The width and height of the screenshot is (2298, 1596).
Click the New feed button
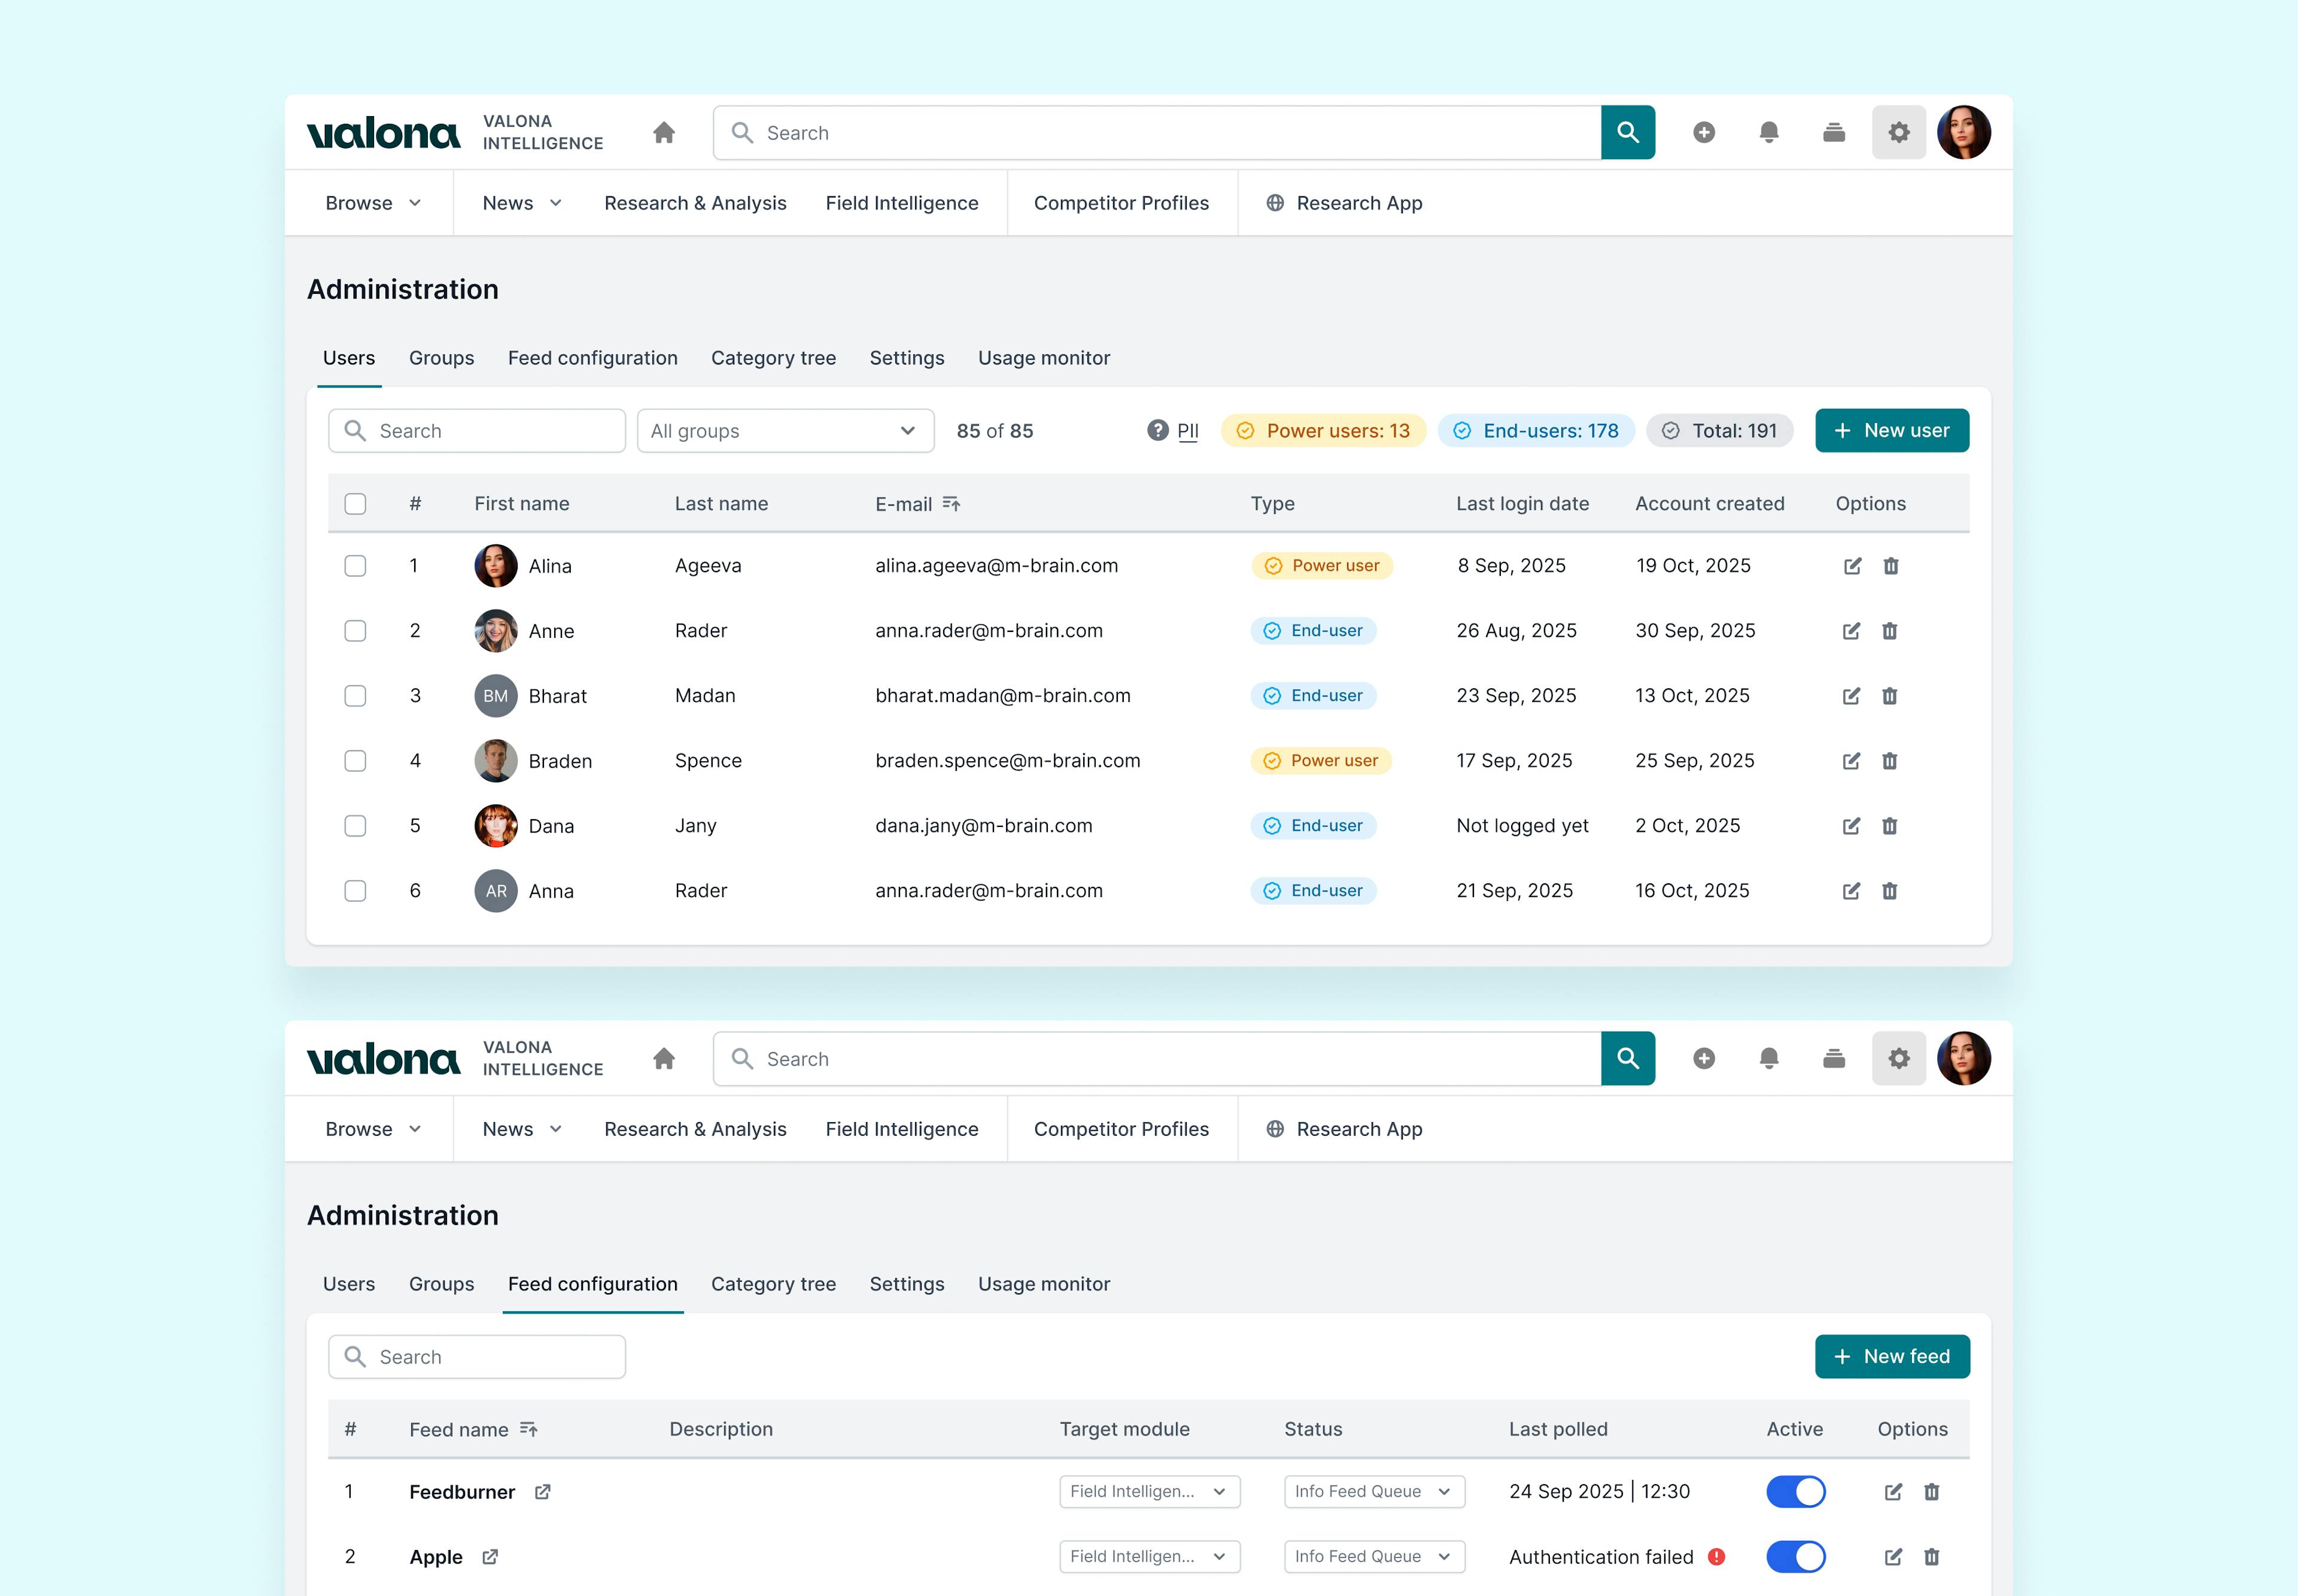1891,1357
